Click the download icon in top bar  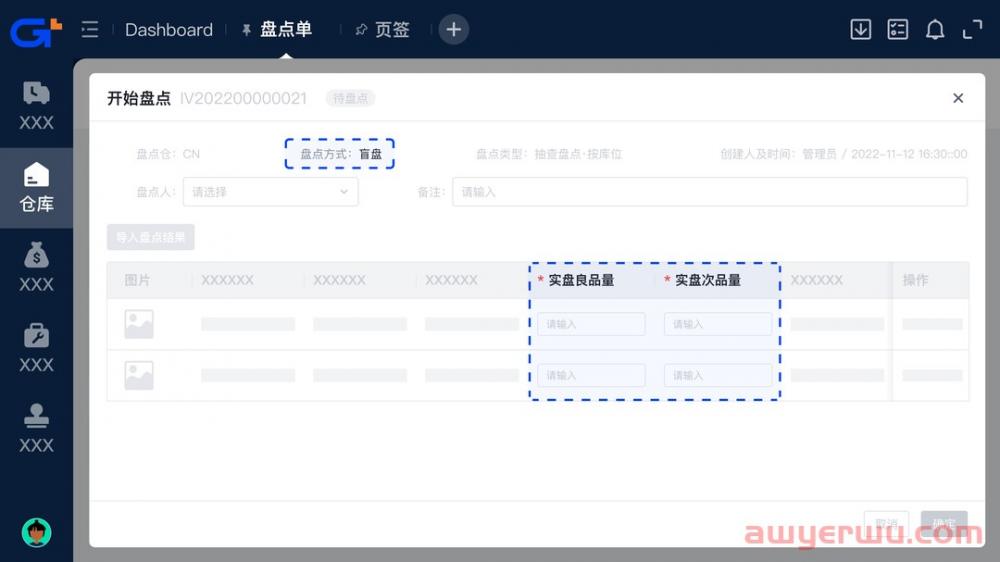[x=860, y=30]
